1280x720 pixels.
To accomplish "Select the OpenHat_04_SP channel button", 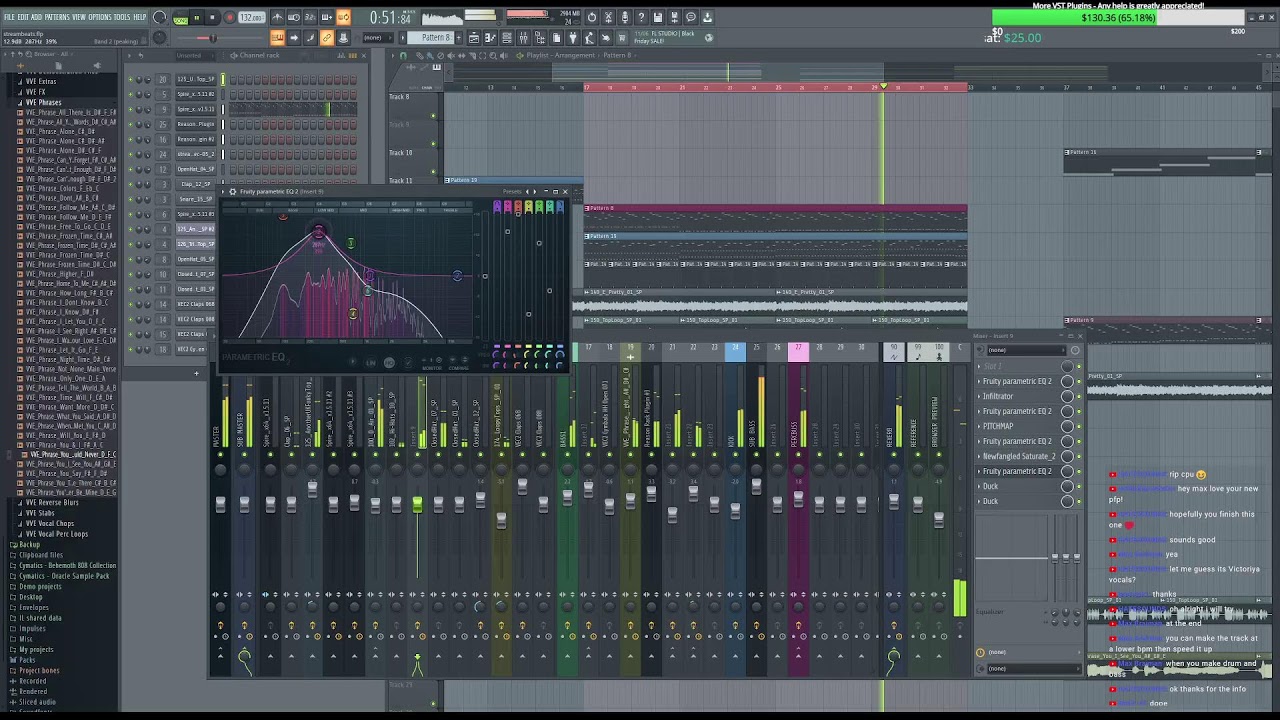I will 196,169.
